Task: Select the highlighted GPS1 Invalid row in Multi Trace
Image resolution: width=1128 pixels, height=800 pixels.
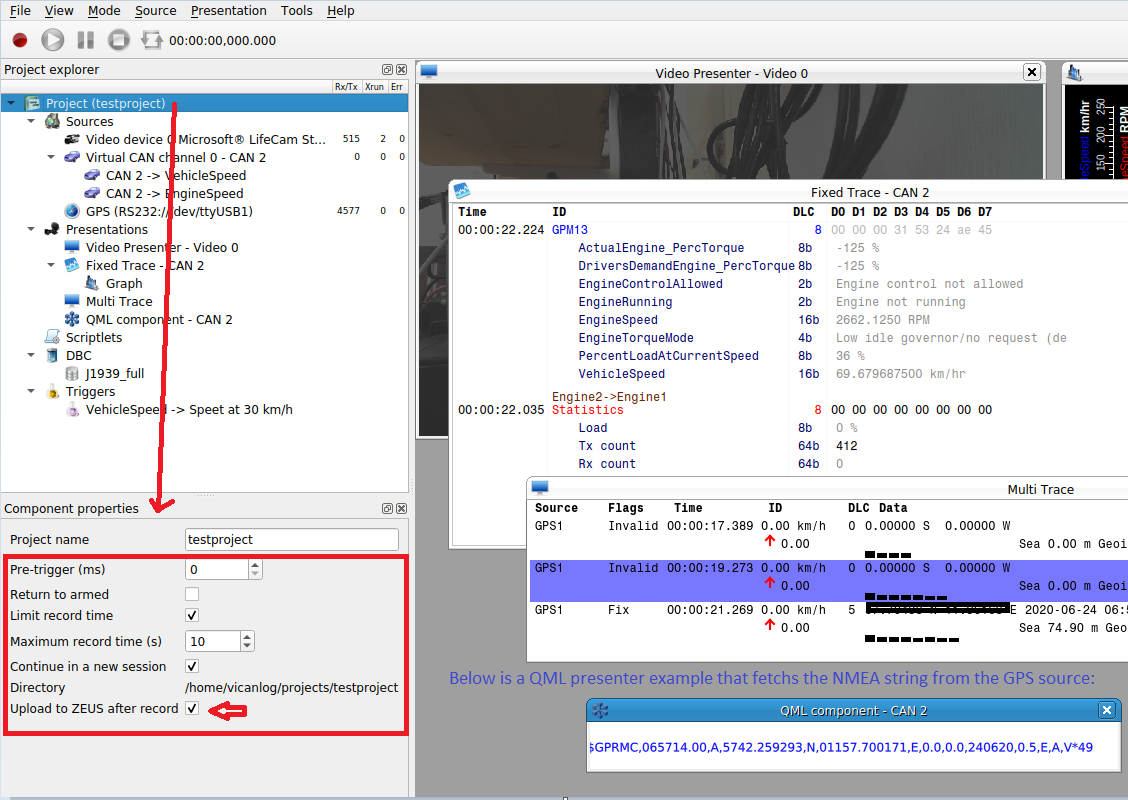Action: (x=829, y=581)
